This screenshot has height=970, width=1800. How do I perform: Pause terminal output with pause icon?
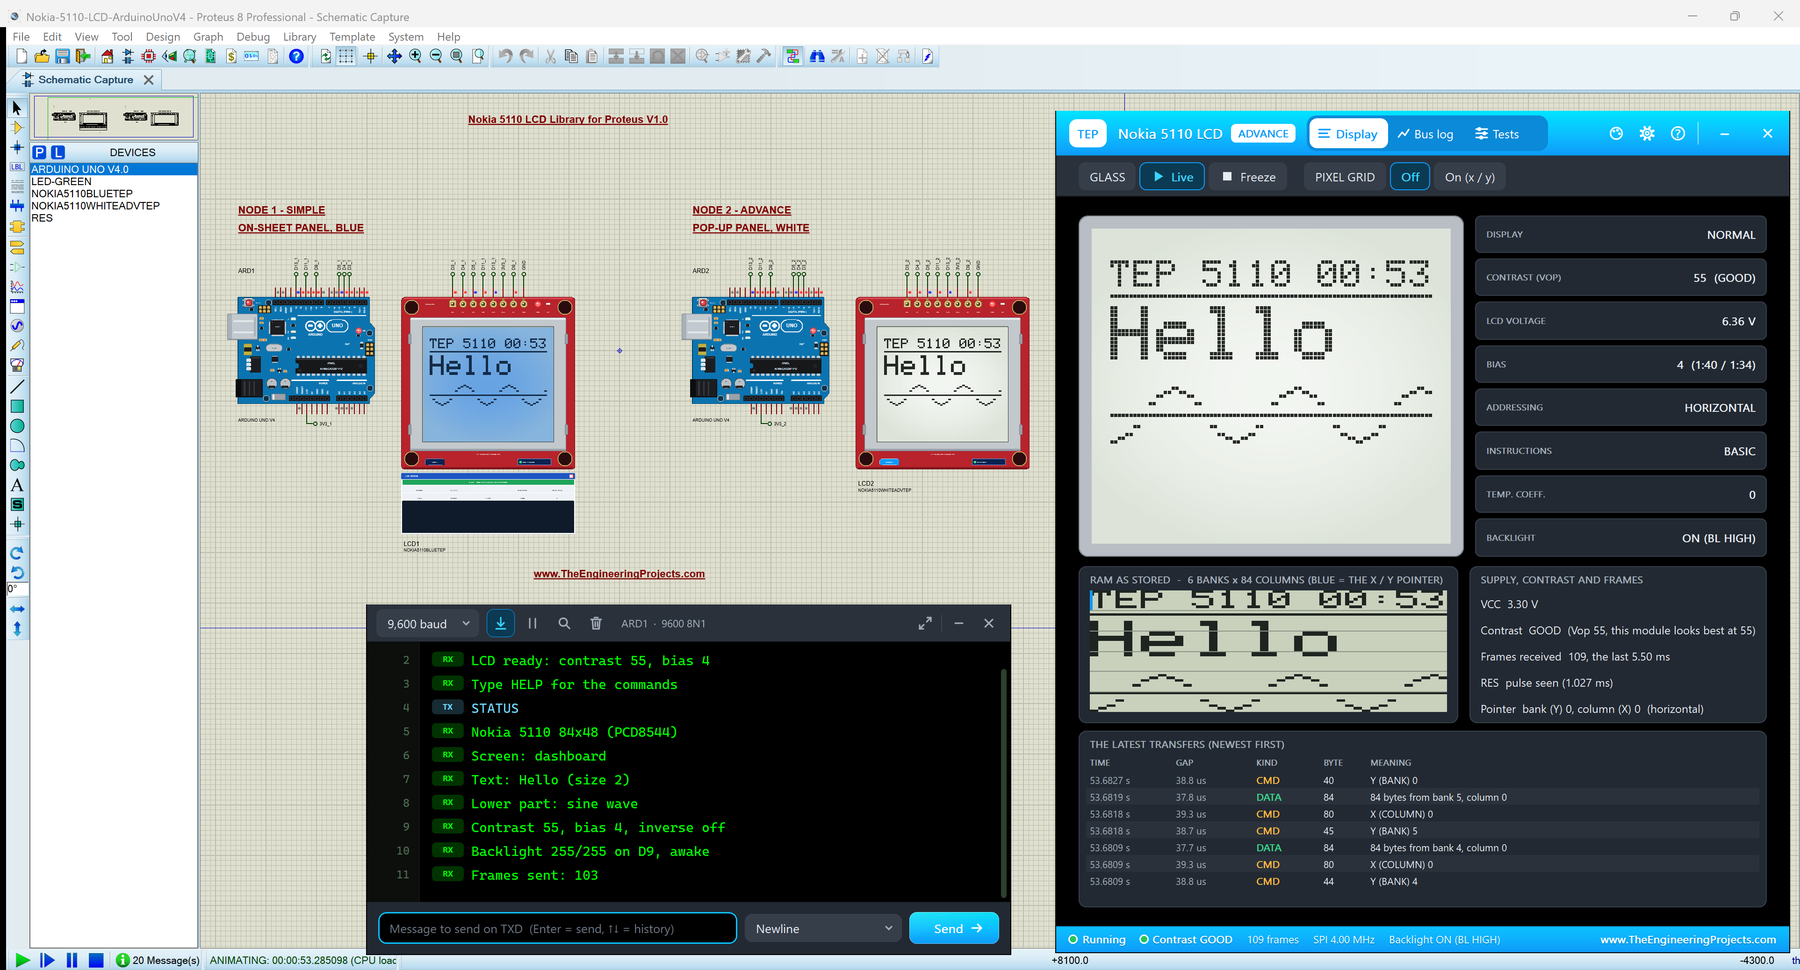click(x=533, y=623)
